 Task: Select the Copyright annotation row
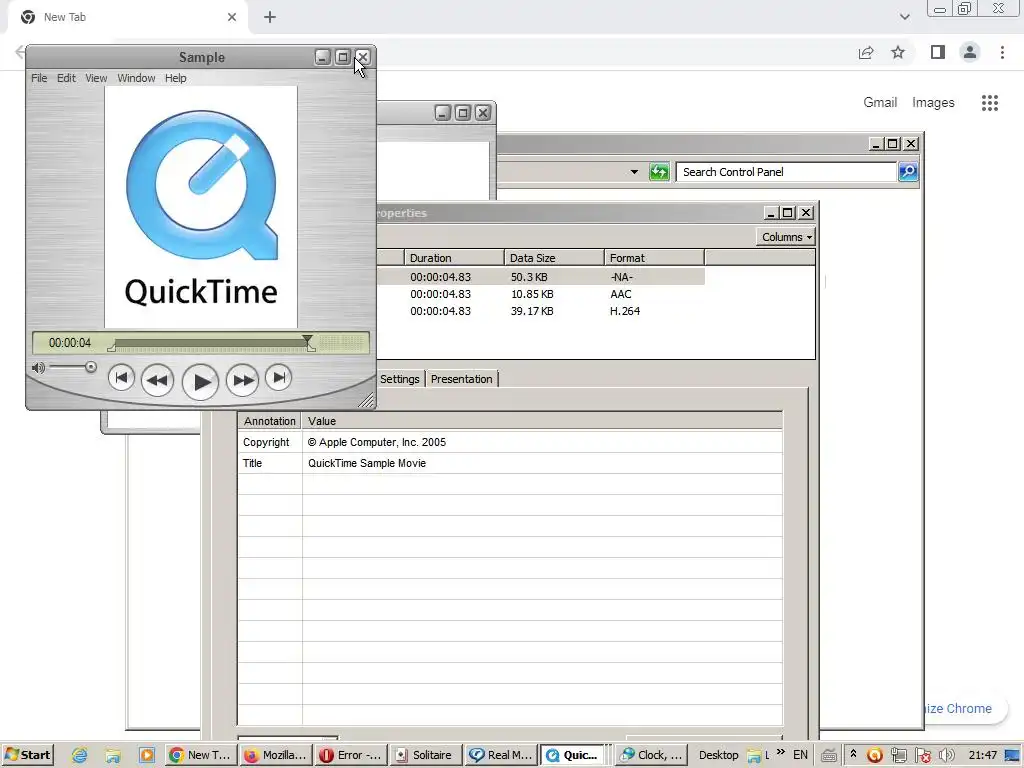click(x=510, y=442)
